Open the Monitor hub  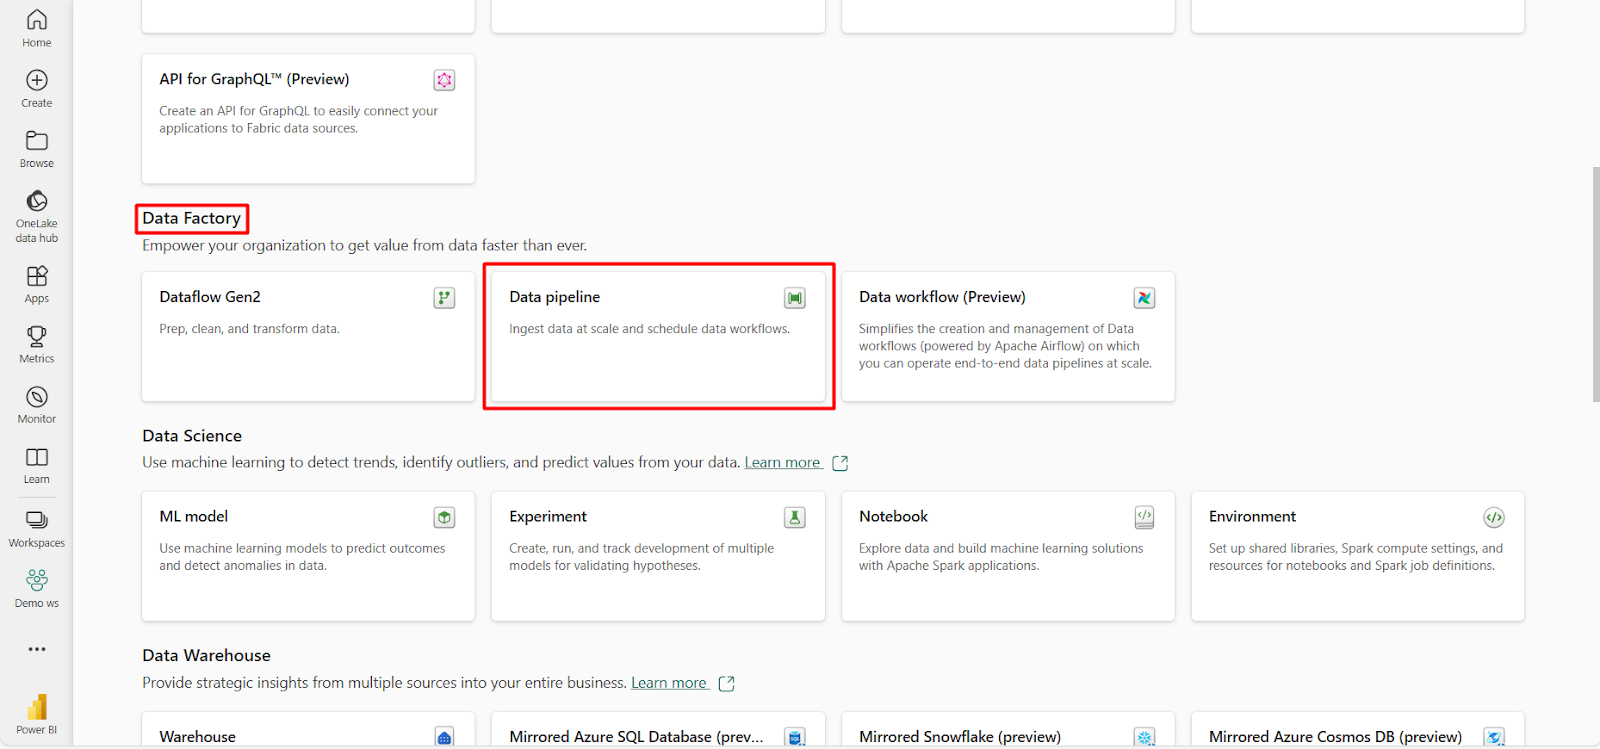coord(36,405)
